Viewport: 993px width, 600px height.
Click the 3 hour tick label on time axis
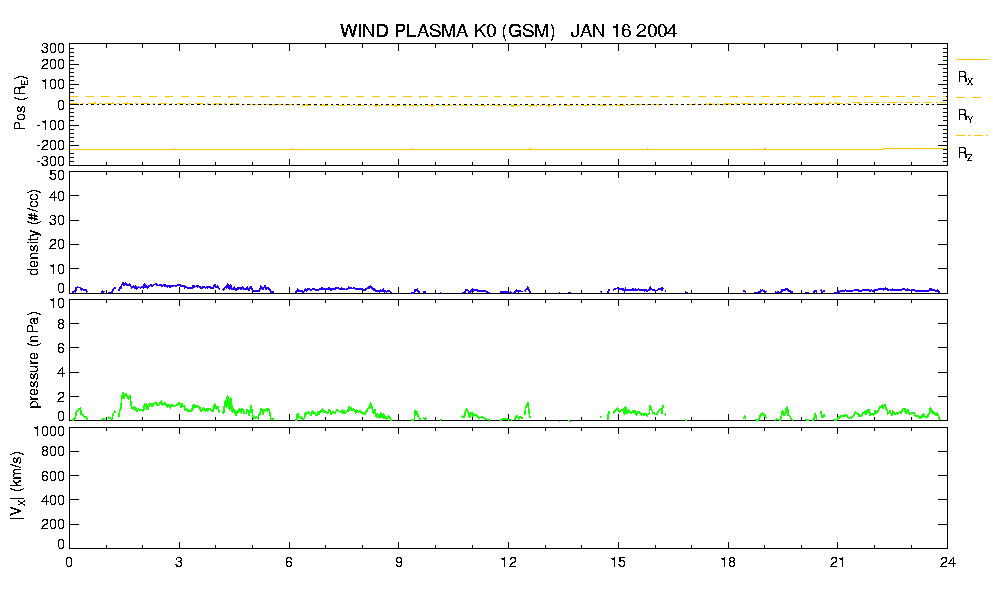179,562
